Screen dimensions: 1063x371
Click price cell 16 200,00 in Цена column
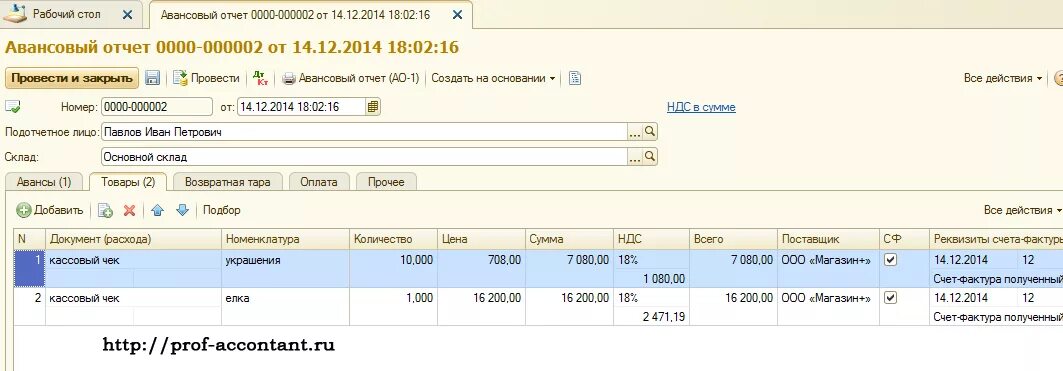481,298
